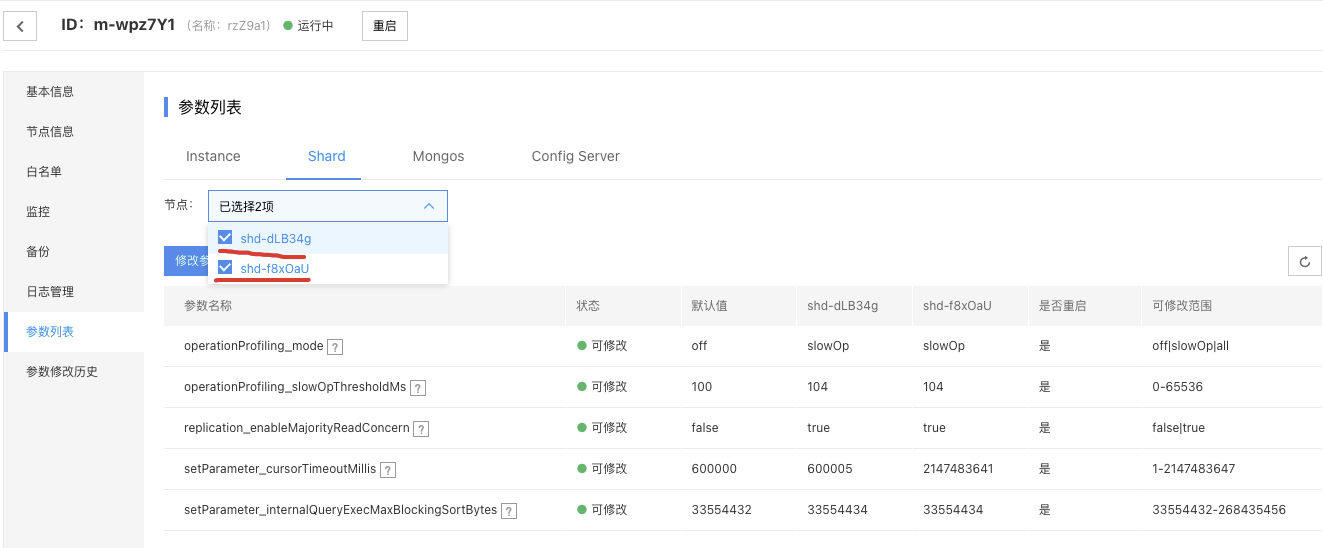Open 备份 in the sidebar
This screenshot has width=1323, height=548.
pos(74,251)
